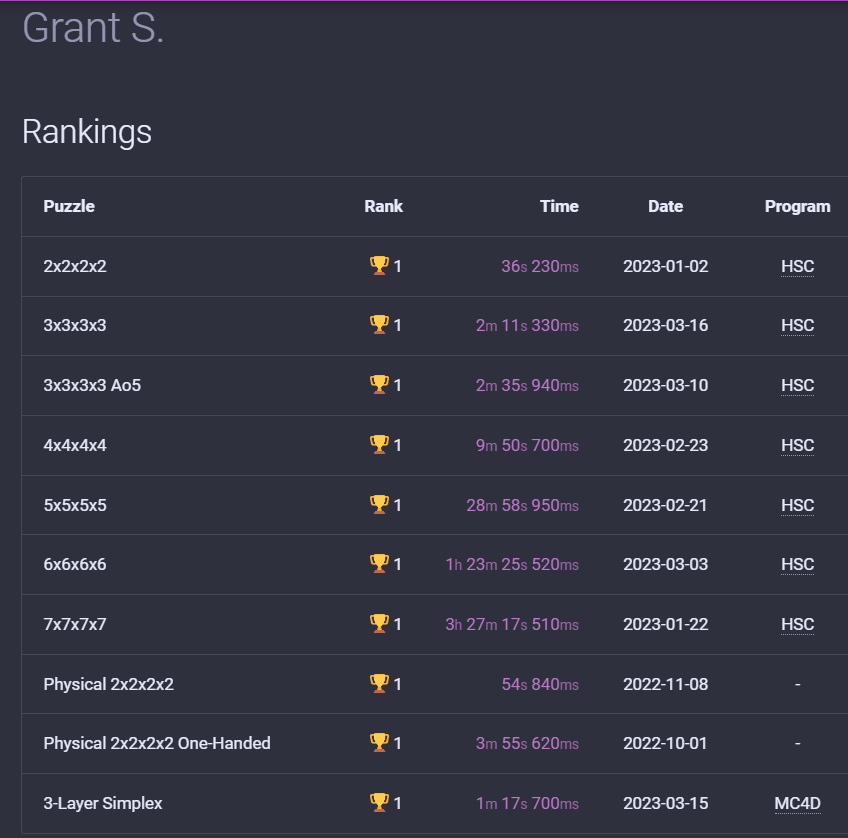
Task: Click the date 2023-03-10
Action: 665,385
